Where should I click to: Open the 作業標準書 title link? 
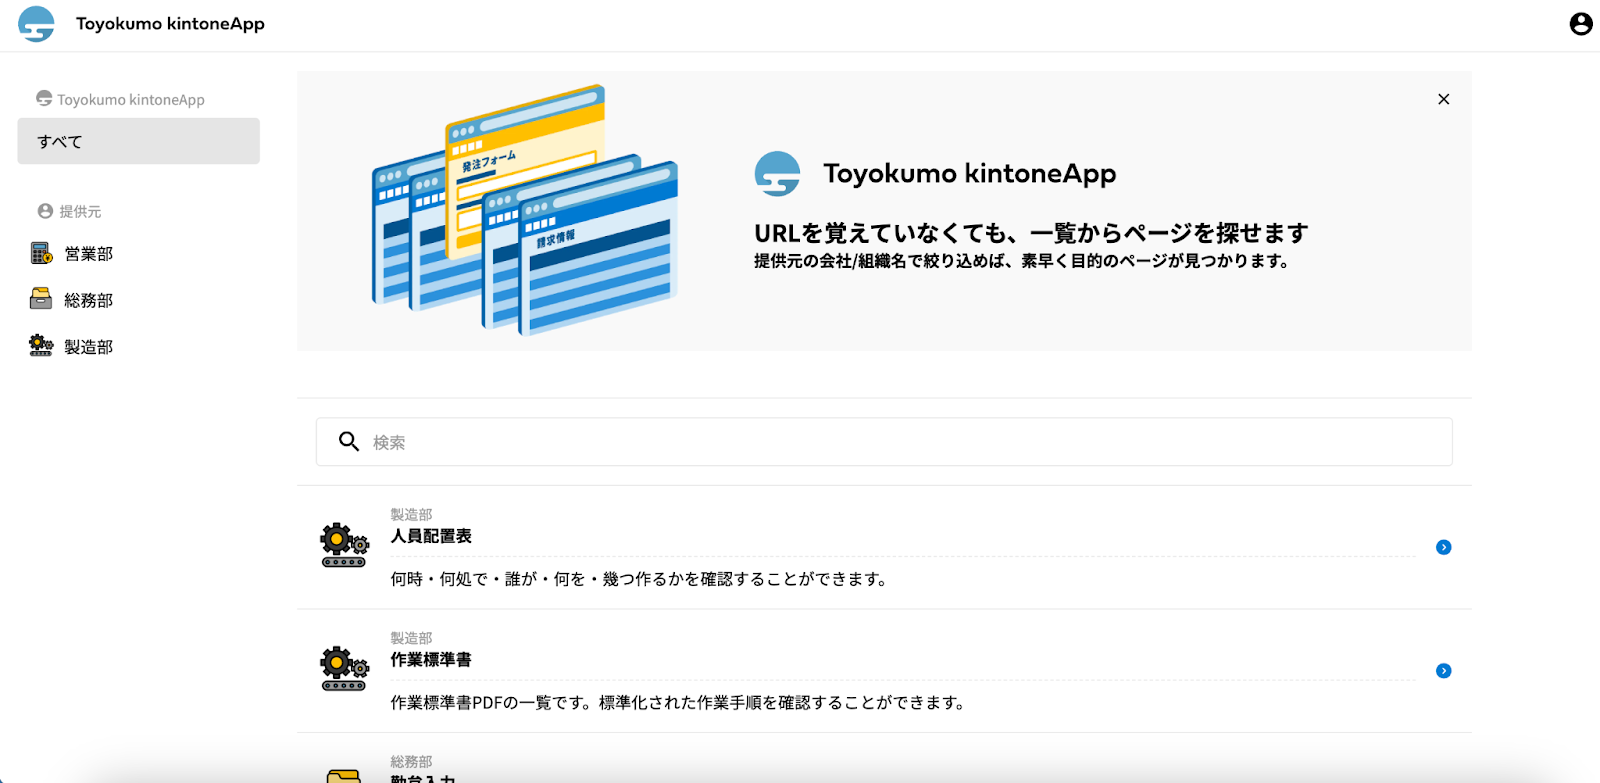click(431, 660)
